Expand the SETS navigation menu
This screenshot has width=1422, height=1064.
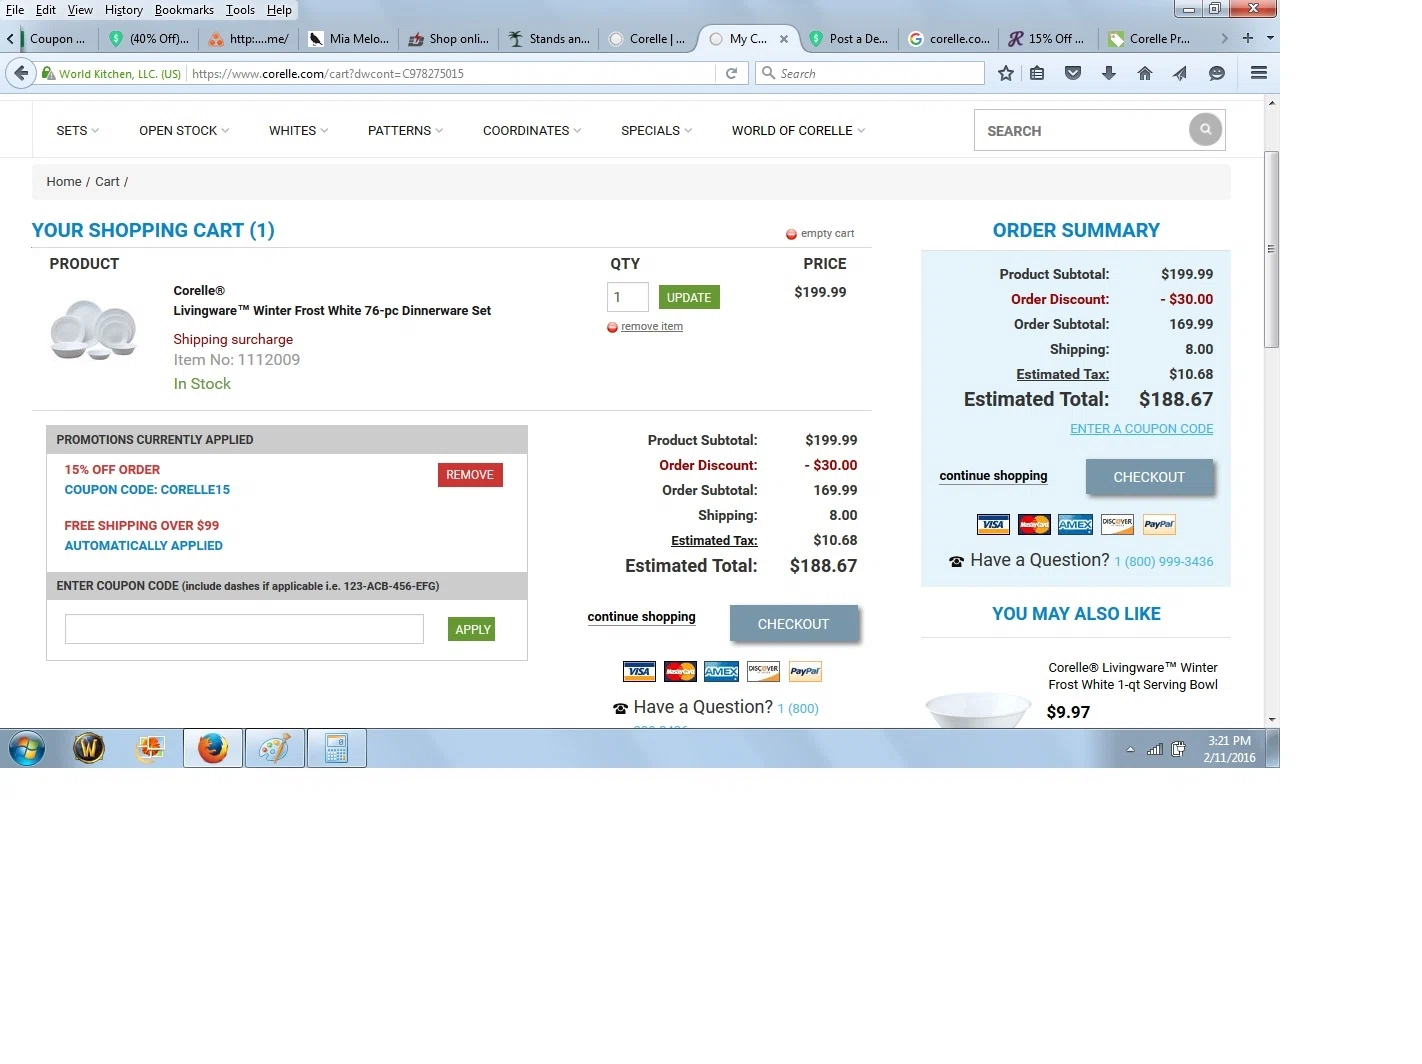point(77,130)
